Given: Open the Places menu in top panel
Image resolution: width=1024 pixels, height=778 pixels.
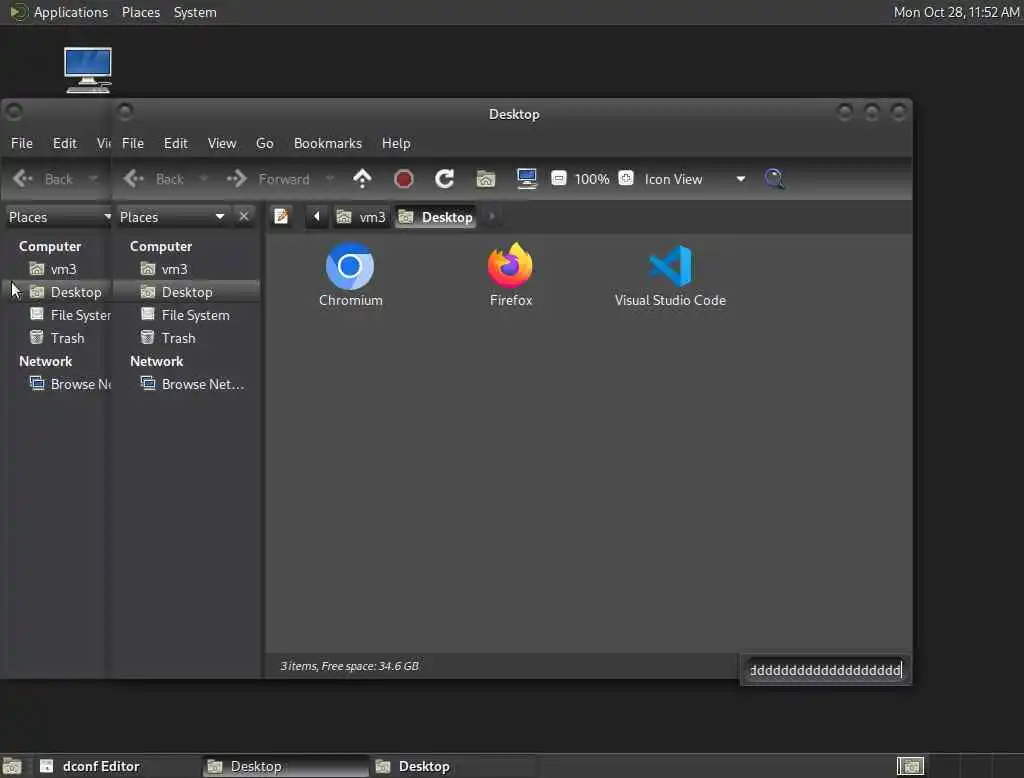Looking at the screenshot, I should pyautogui.click(x=140, y=12).
